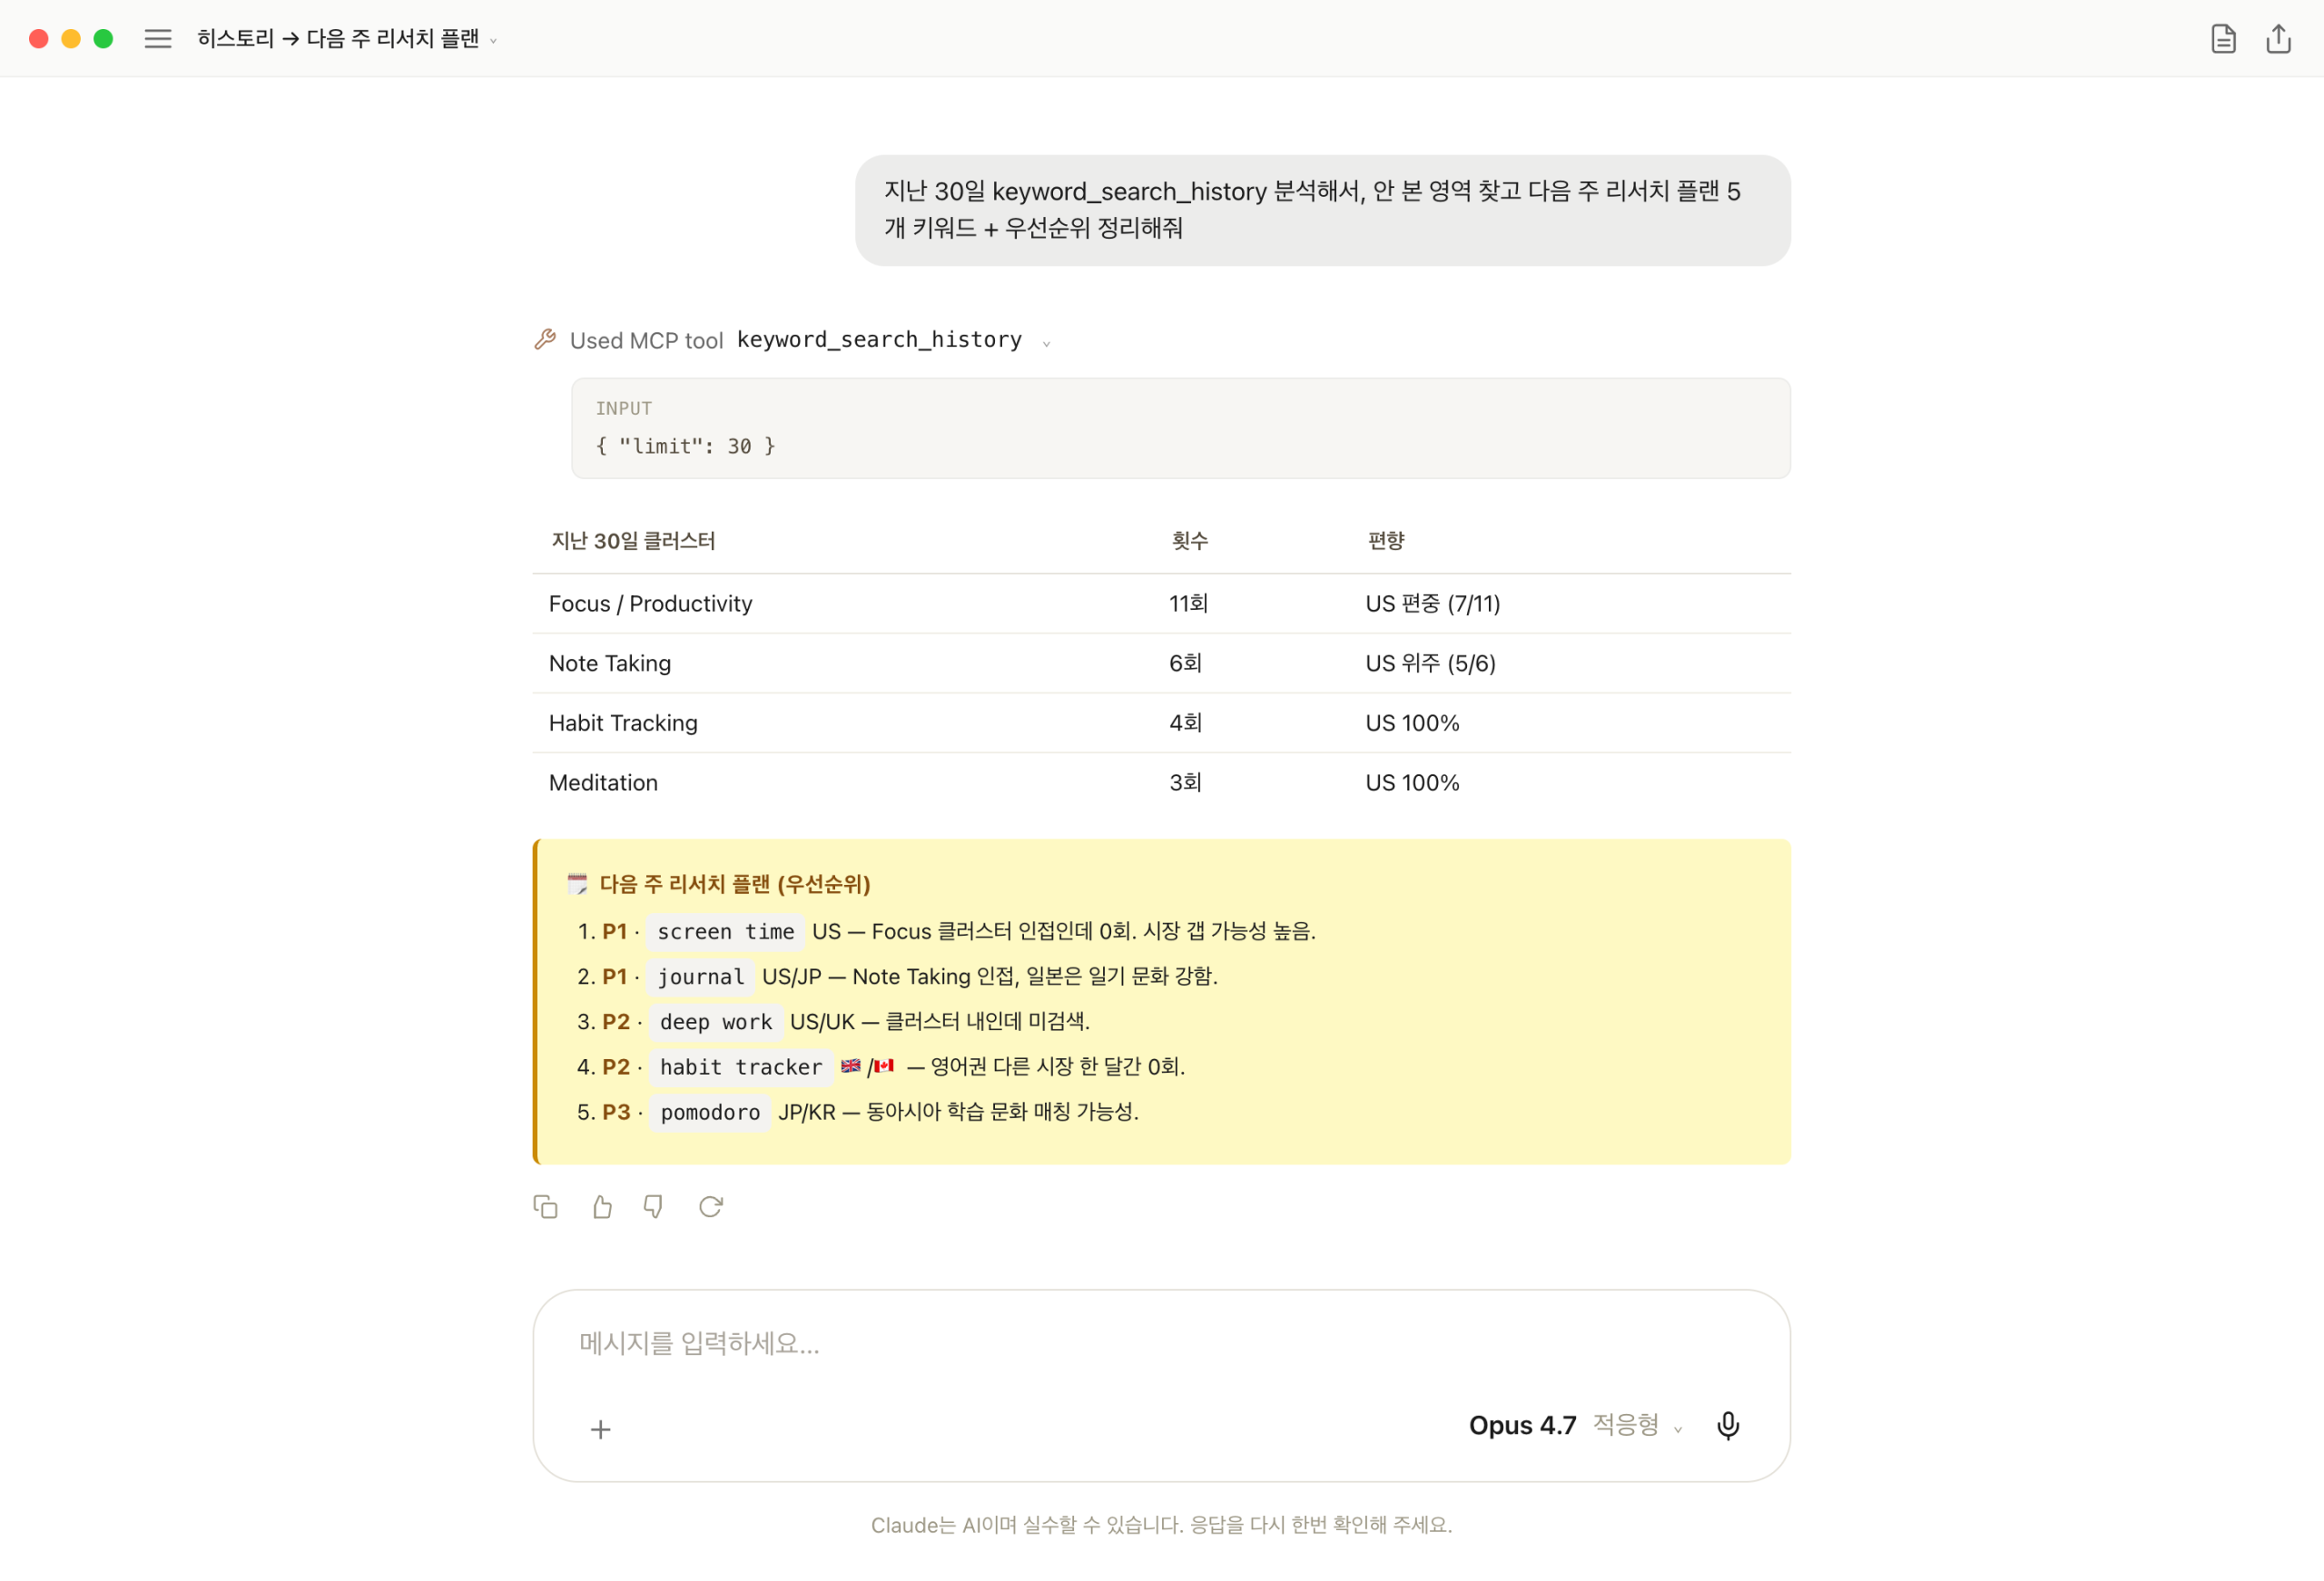The image size is (2324, 1581).
Task: Maximize the window with the green button
Action: pos(103,39)
